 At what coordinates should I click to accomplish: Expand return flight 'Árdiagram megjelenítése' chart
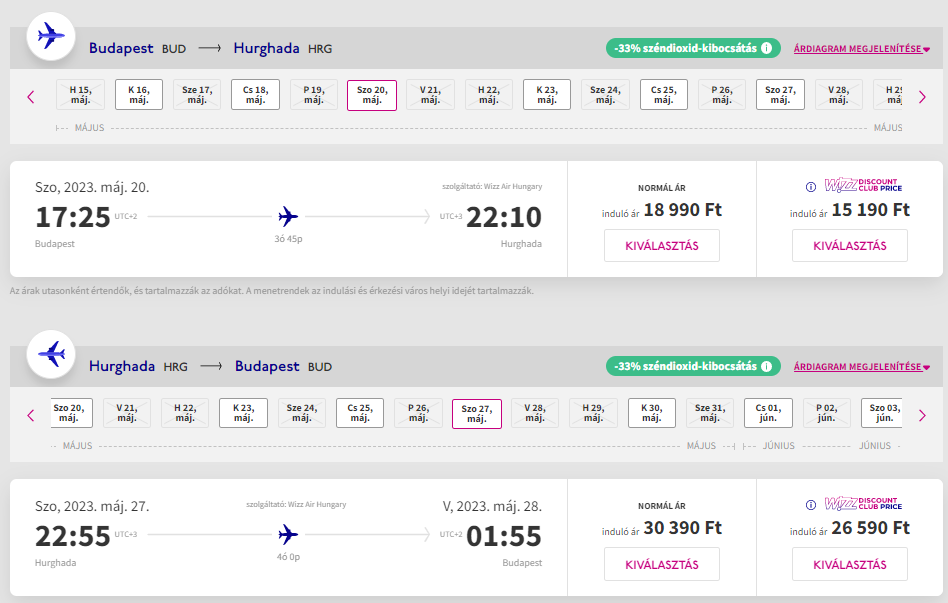(861, 367)
